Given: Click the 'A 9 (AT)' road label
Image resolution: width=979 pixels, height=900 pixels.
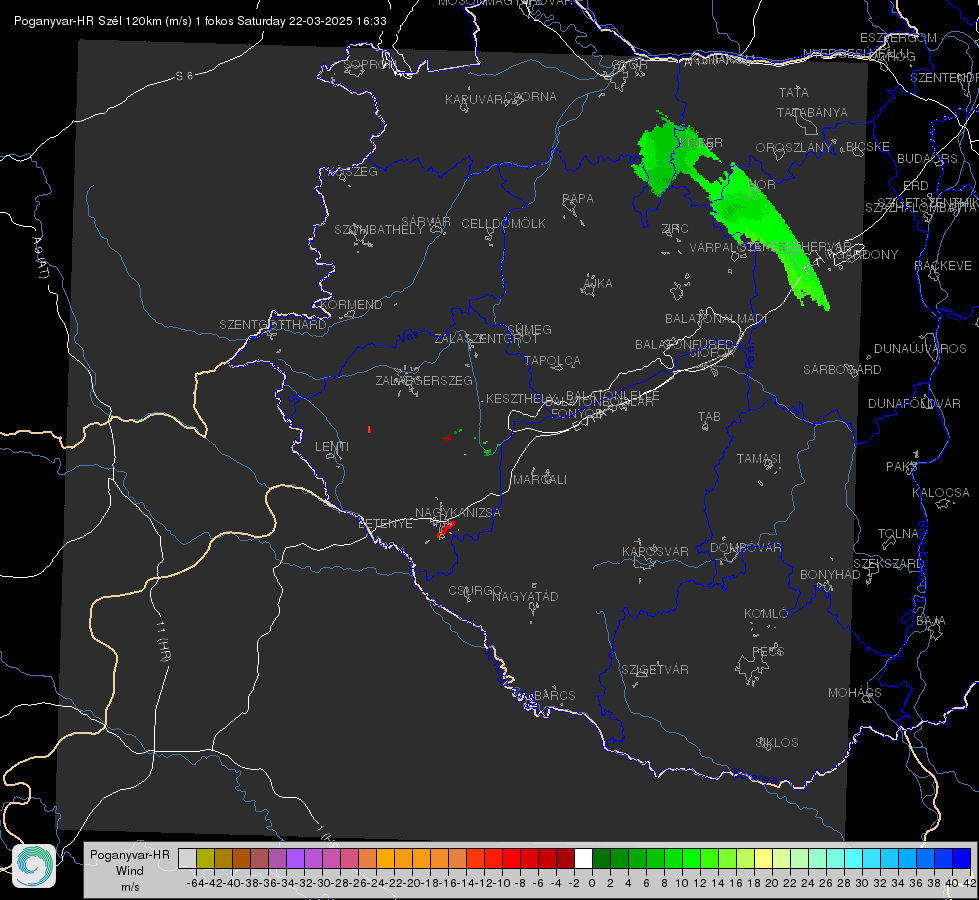Looking at the screenshot, I should [x=41, y=258].
